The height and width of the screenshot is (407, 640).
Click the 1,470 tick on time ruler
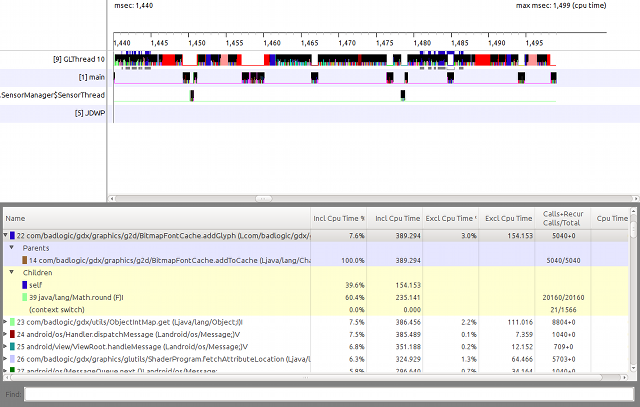(347, 42)
